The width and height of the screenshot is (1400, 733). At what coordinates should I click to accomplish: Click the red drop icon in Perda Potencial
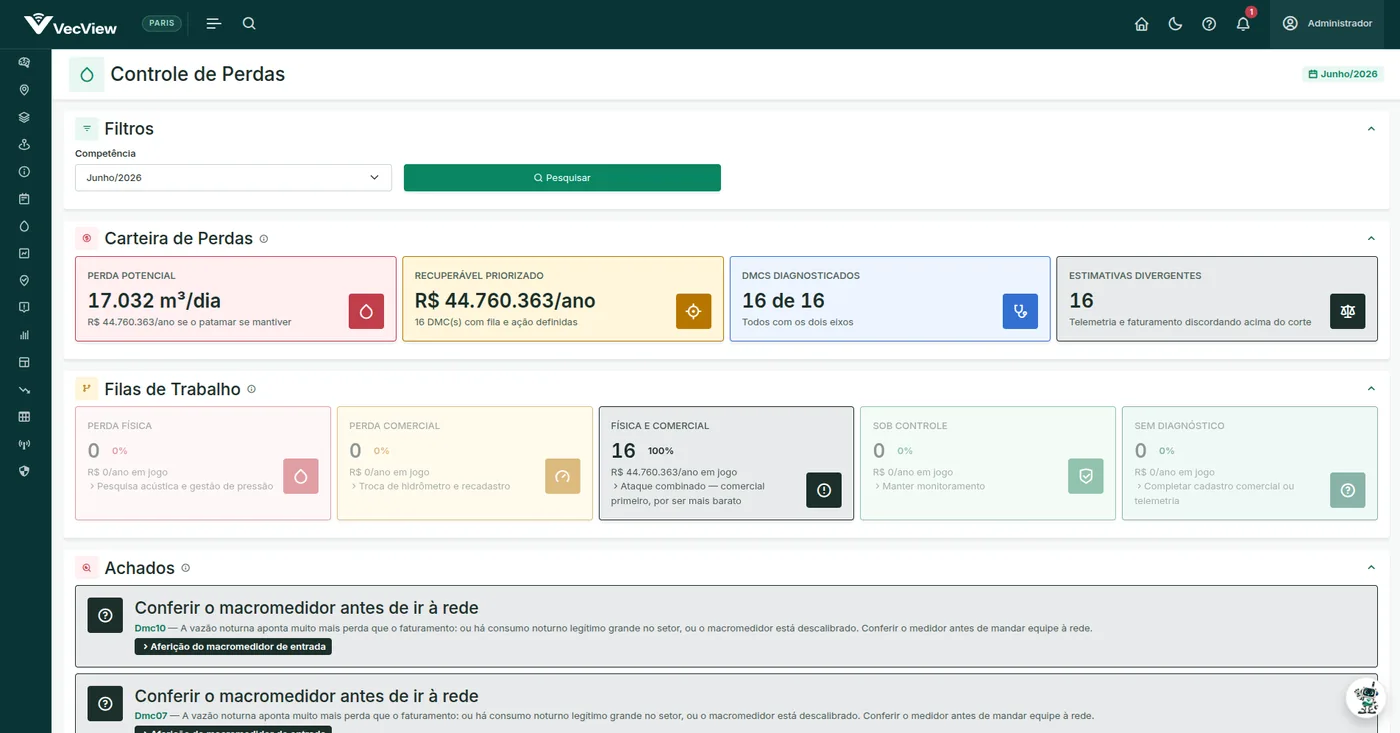(366, 311)
